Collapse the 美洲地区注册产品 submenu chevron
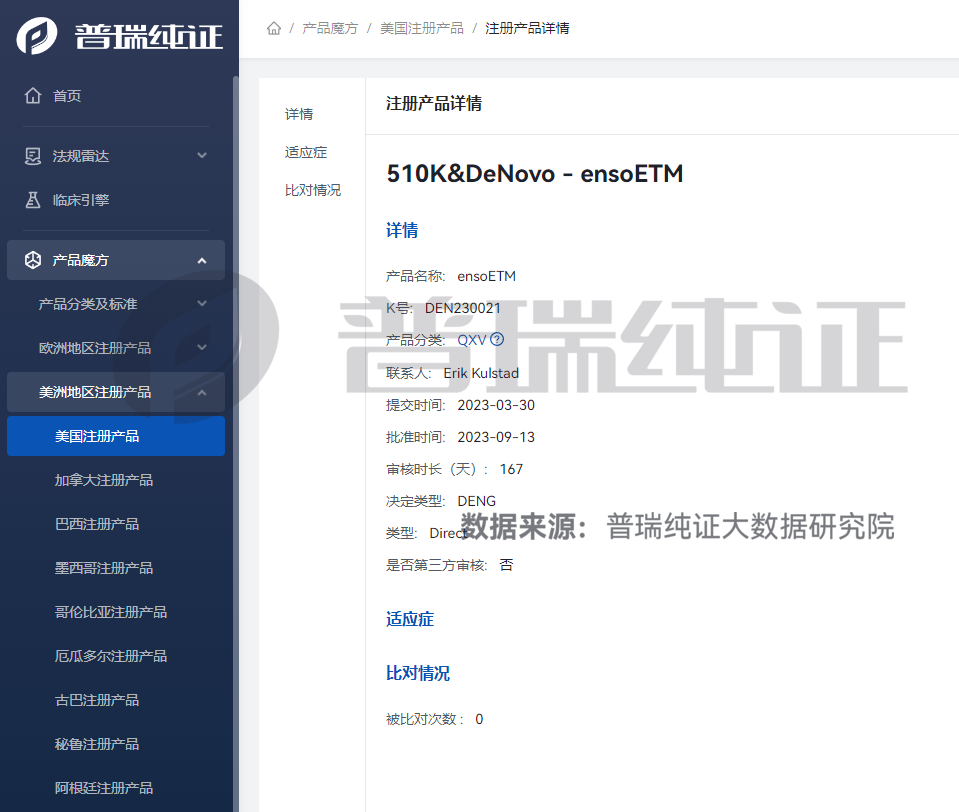 pos(202,393)
